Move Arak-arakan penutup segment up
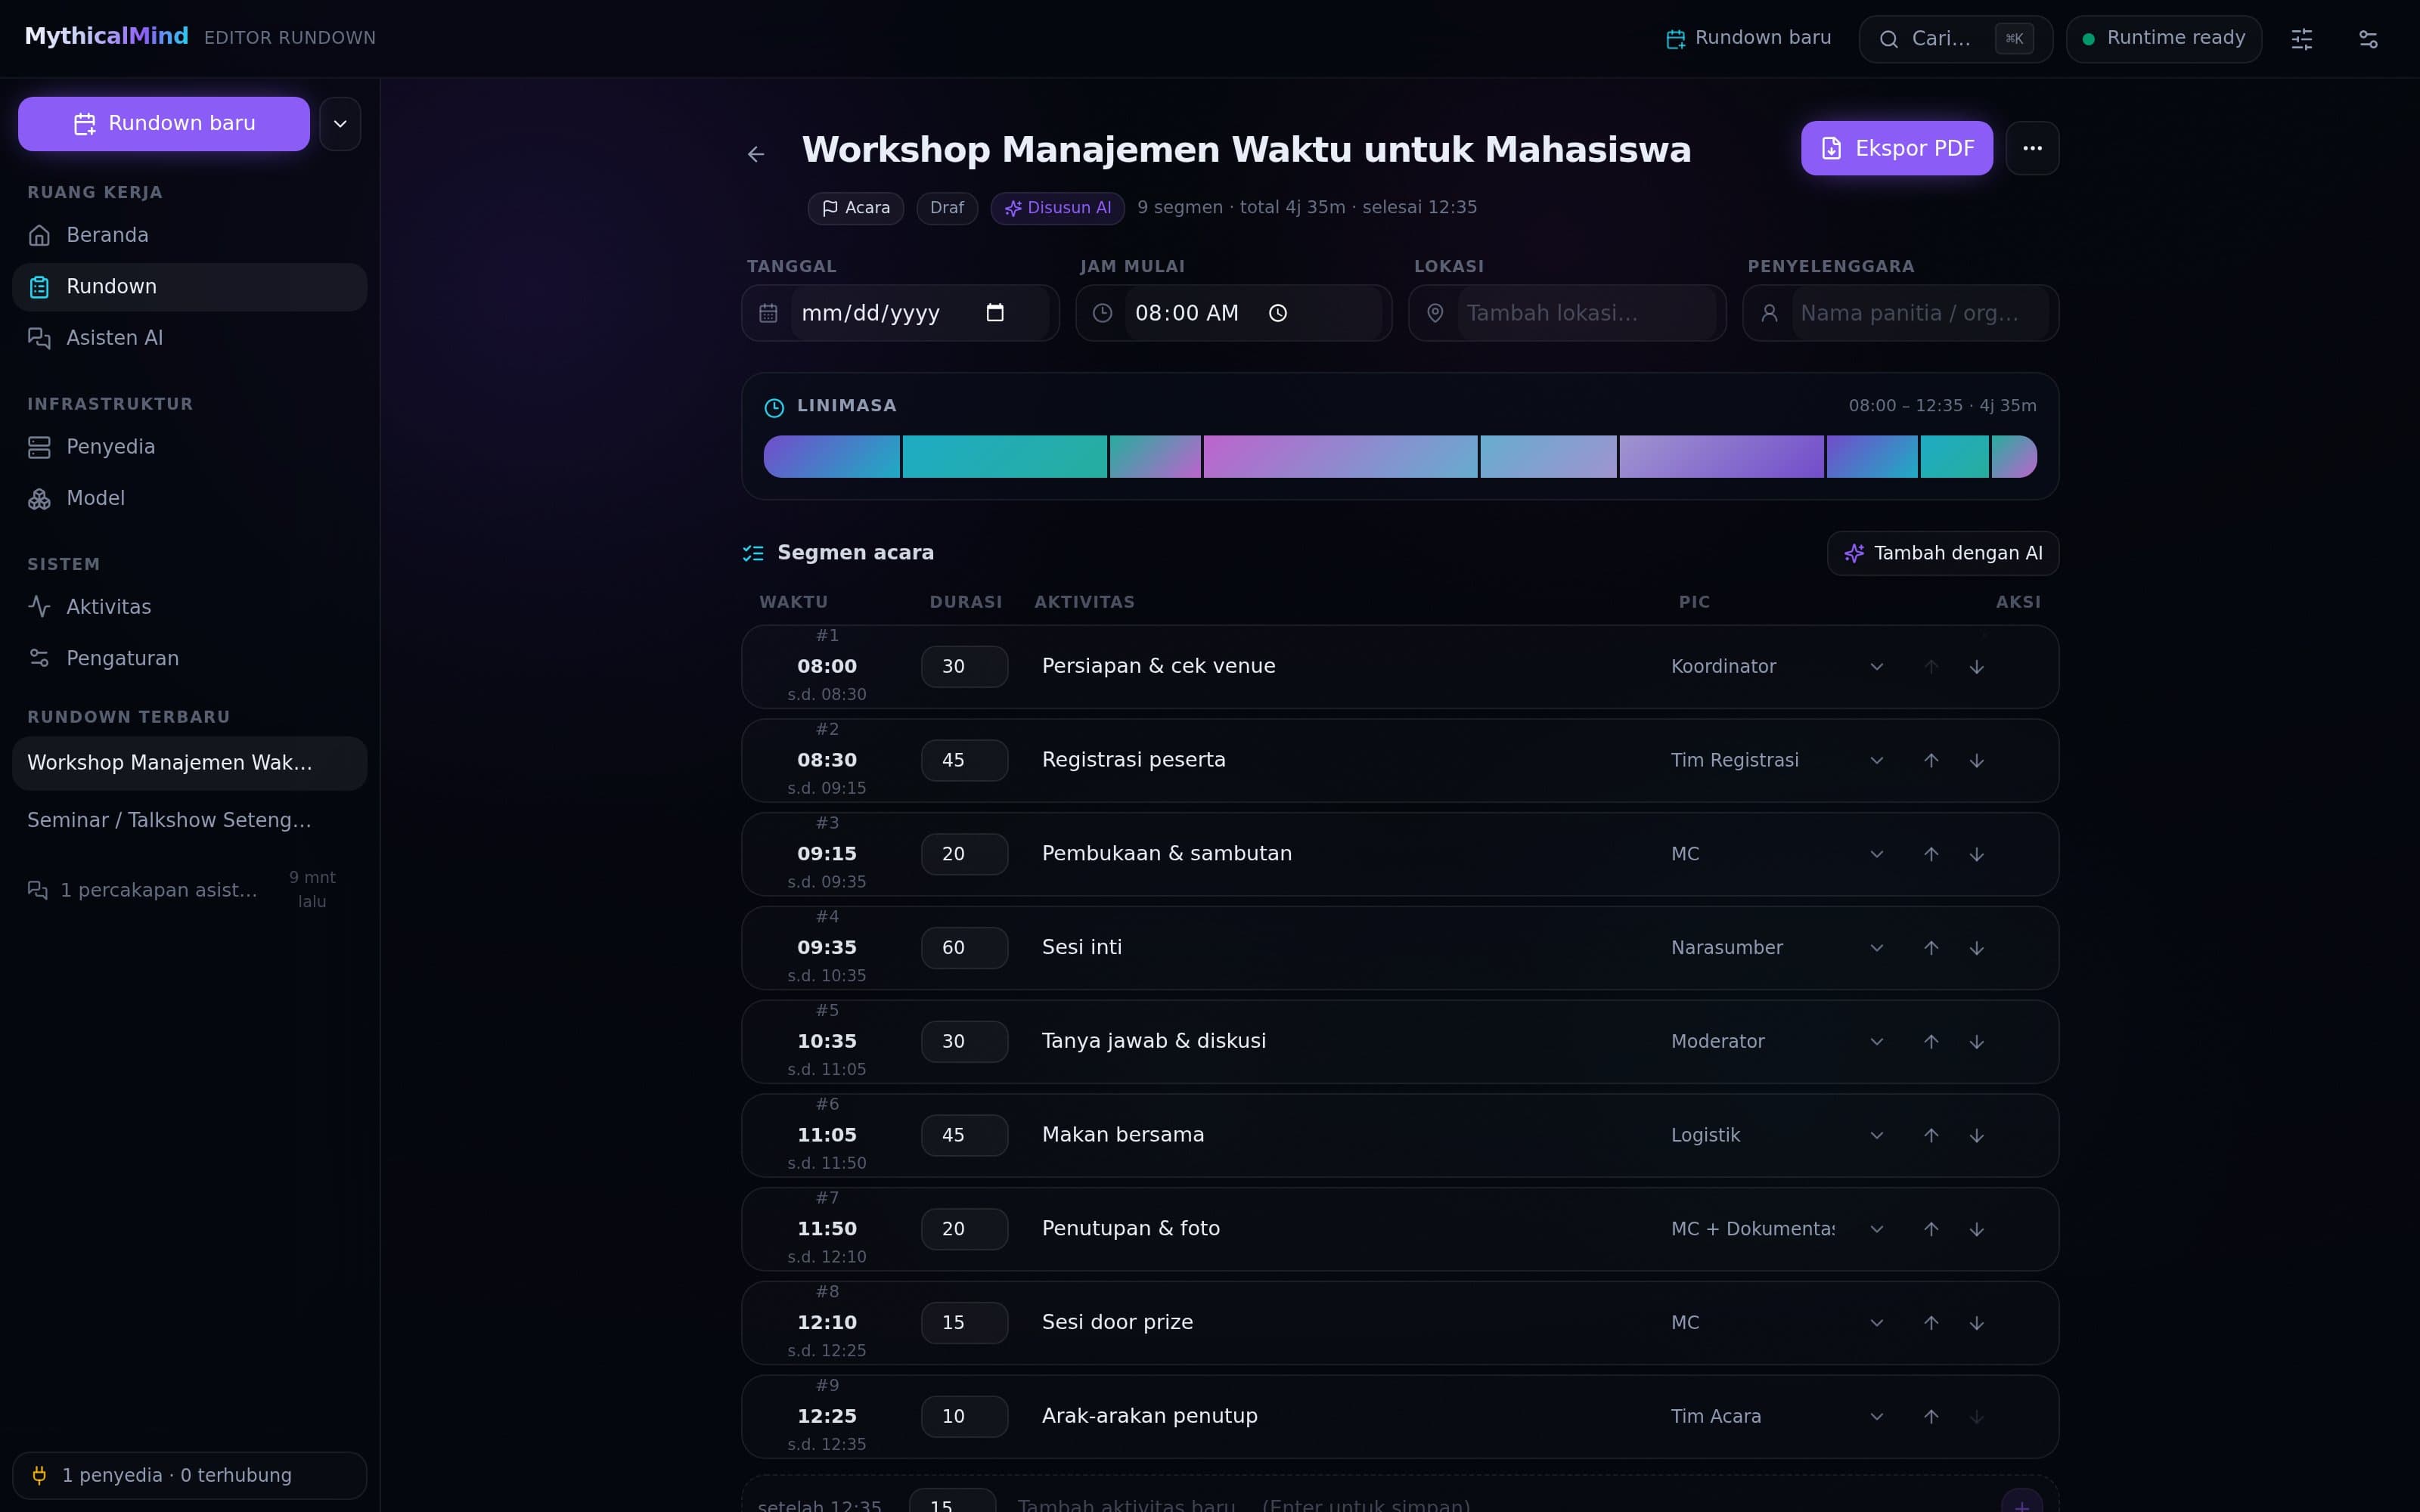This screenshot has width=2420, height=1512. pyautogui.click(x=1931, y=1417)
